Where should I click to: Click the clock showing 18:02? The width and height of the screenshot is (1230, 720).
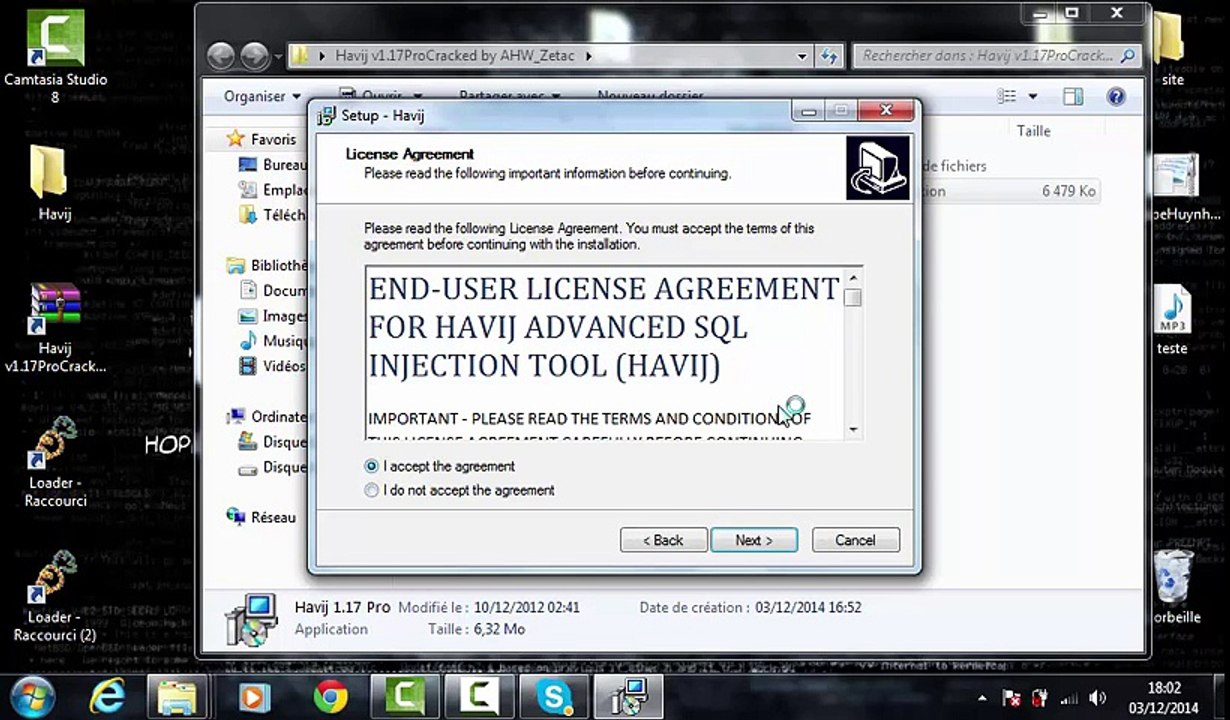tap(1166, 689)
